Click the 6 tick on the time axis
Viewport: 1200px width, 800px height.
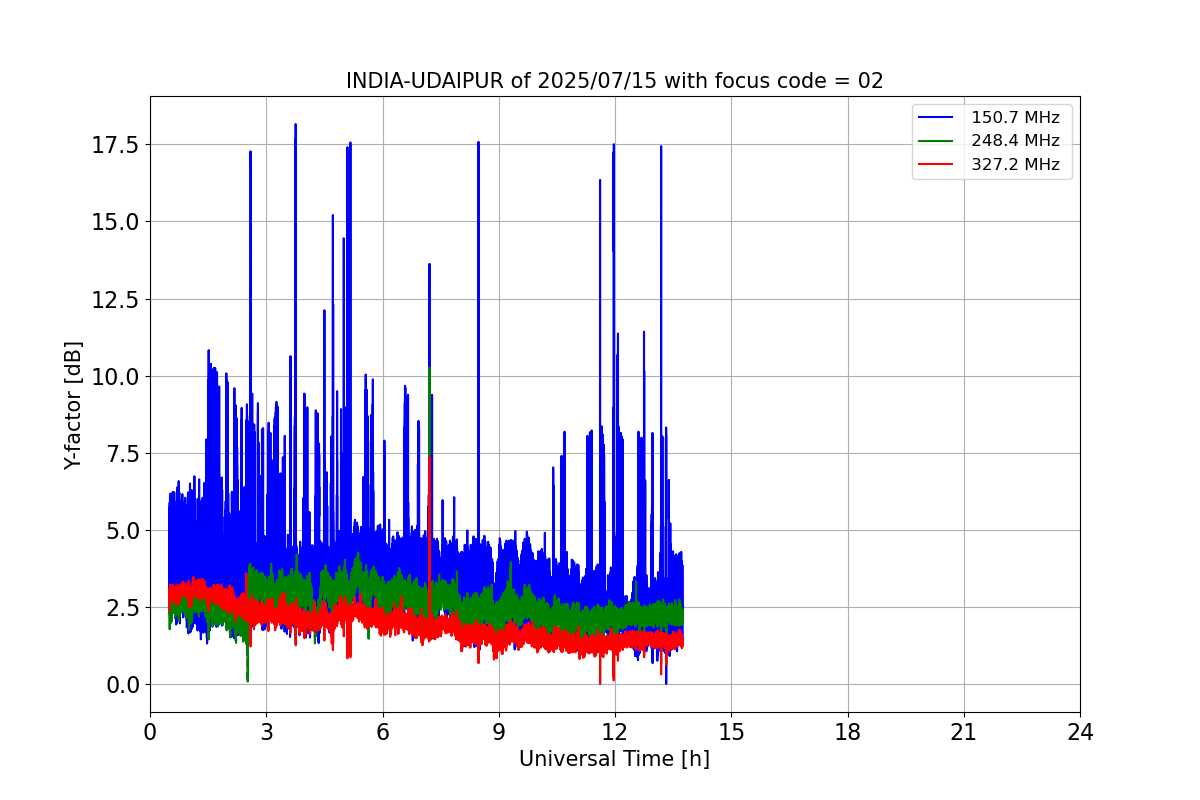click(x=382, y=732)
